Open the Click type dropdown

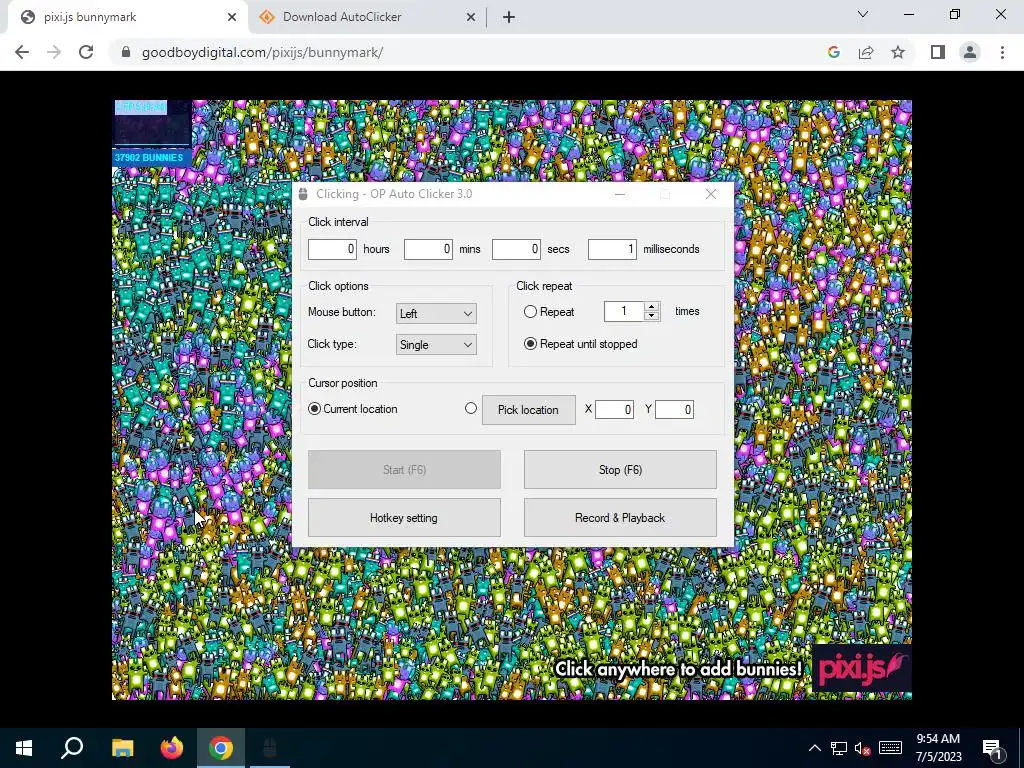pyautogui.click(x=436, y=345)
